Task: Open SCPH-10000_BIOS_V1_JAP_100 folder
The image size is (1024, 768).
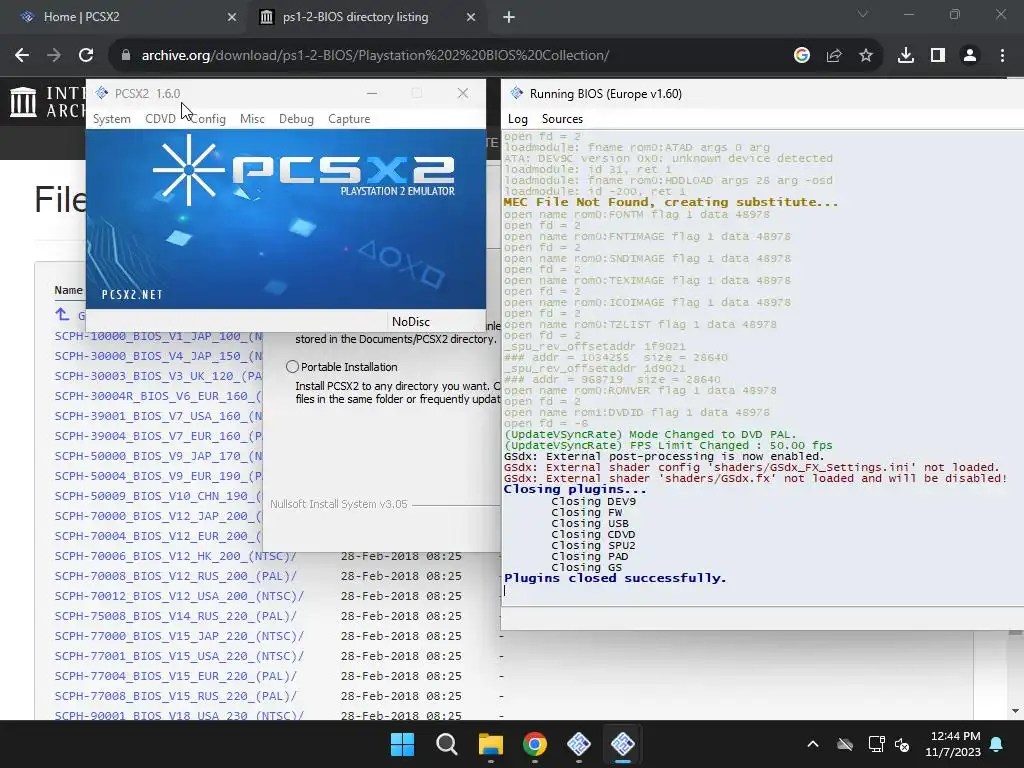Action: 158,336
